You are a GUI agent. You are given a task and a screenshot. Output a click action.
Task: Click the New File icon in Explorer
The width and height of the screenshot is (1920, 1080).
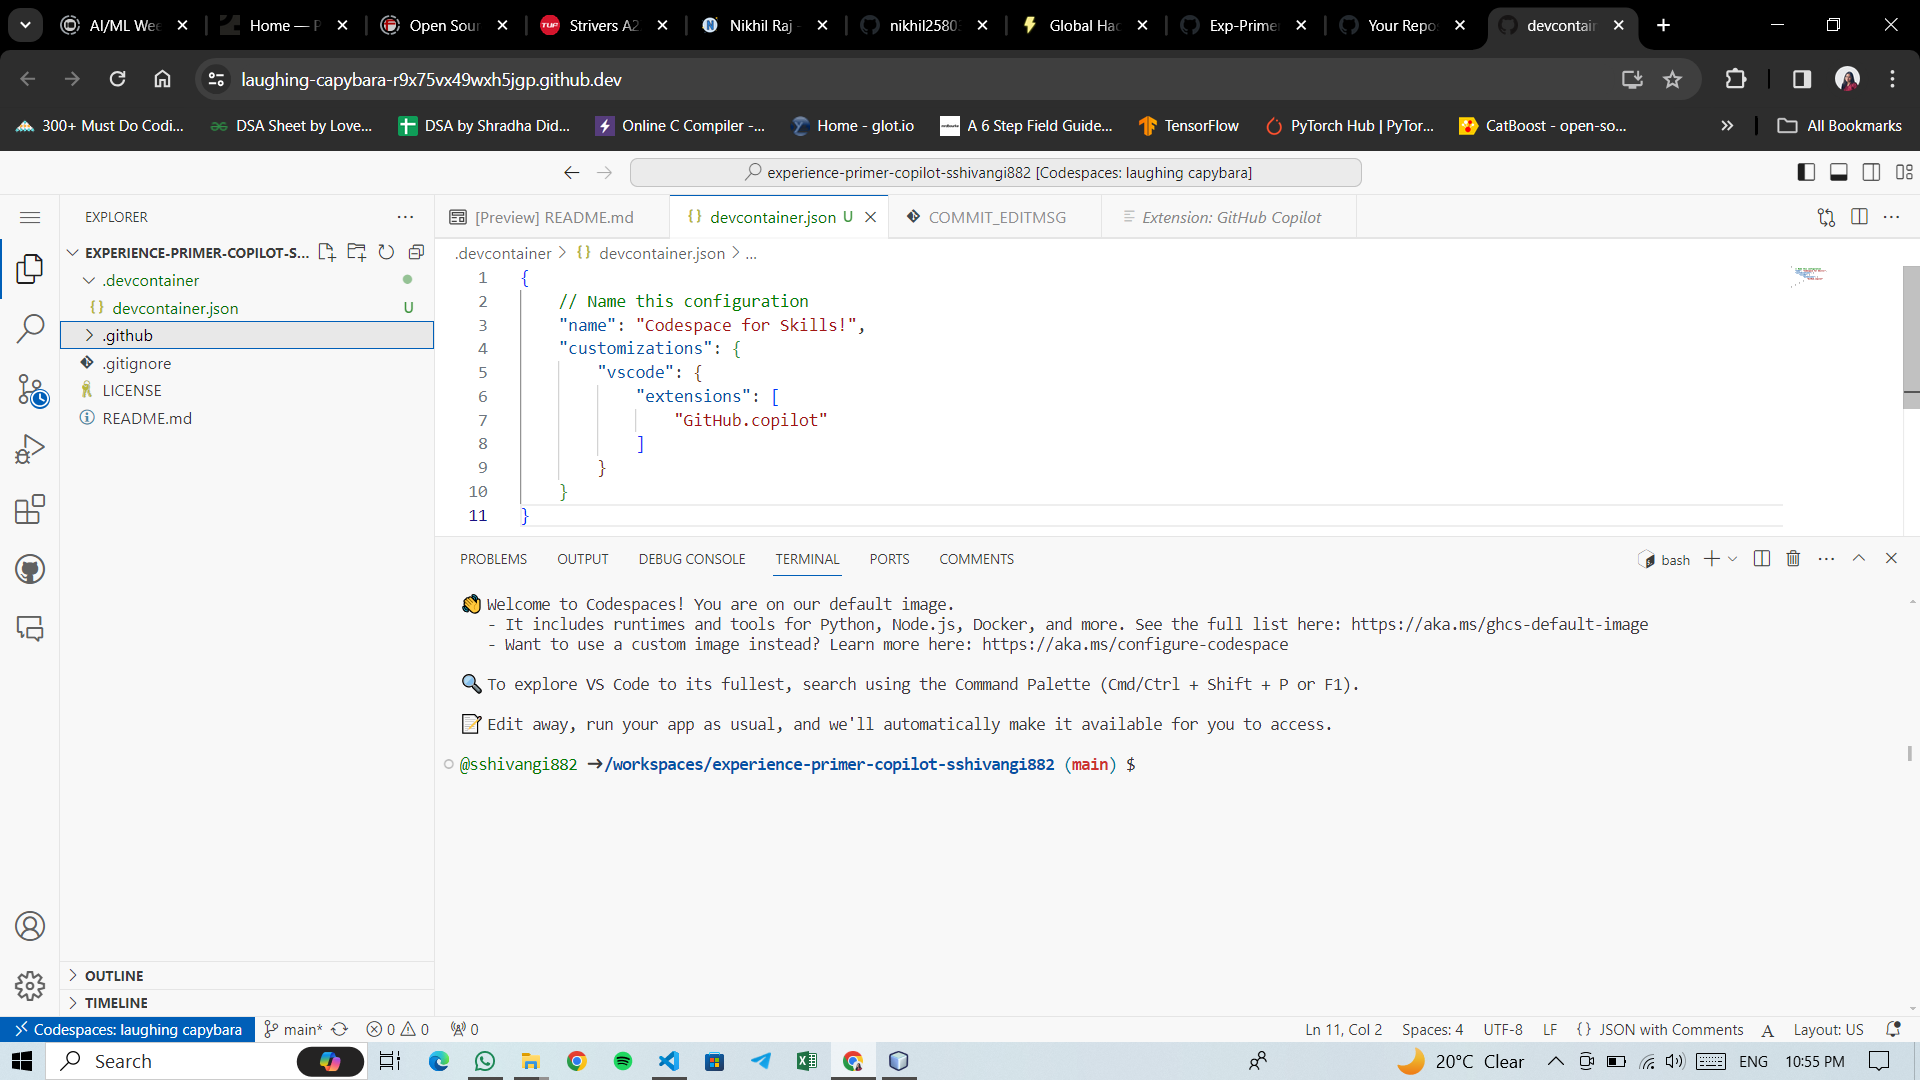[x=326, y=252]
